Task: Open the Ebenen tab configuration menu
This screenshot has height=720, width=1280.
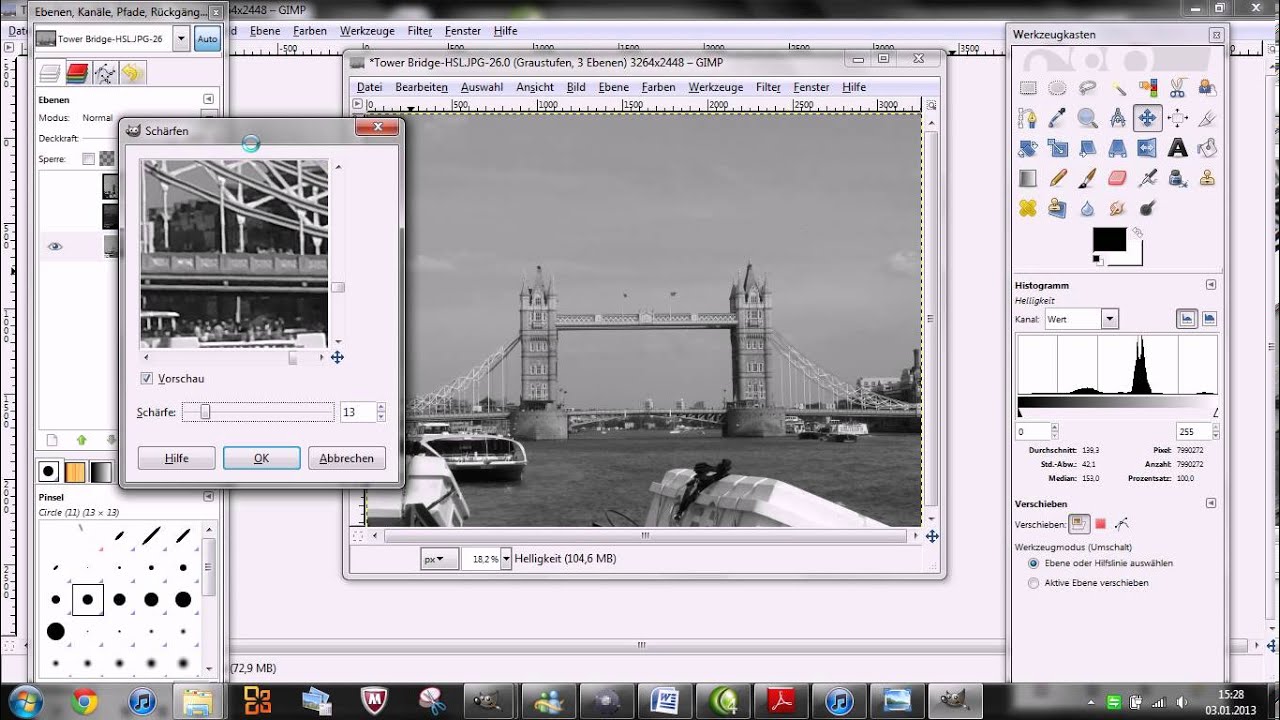Action: coord(208,99)
